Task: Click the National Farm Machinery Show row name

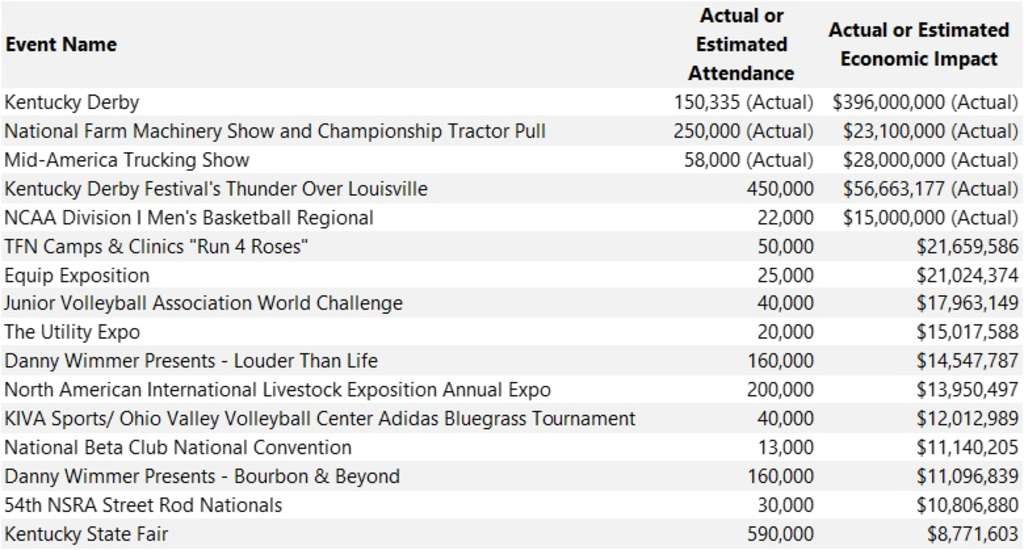Action: pyautogui.click(x=275, y=131)
